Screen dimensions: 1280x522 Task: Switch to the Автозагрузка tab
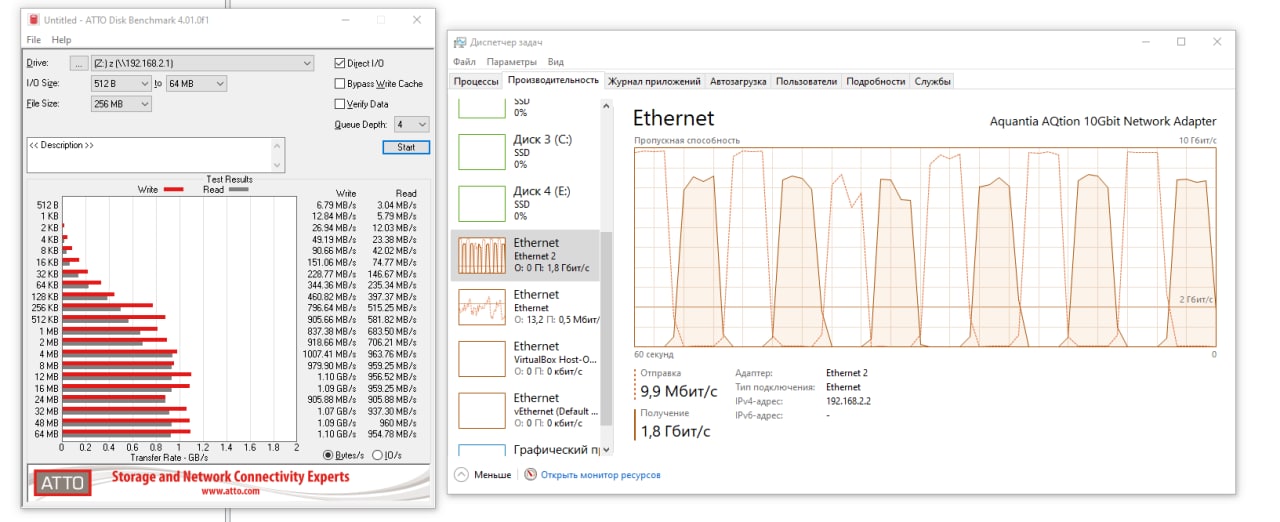click(738, 81)
